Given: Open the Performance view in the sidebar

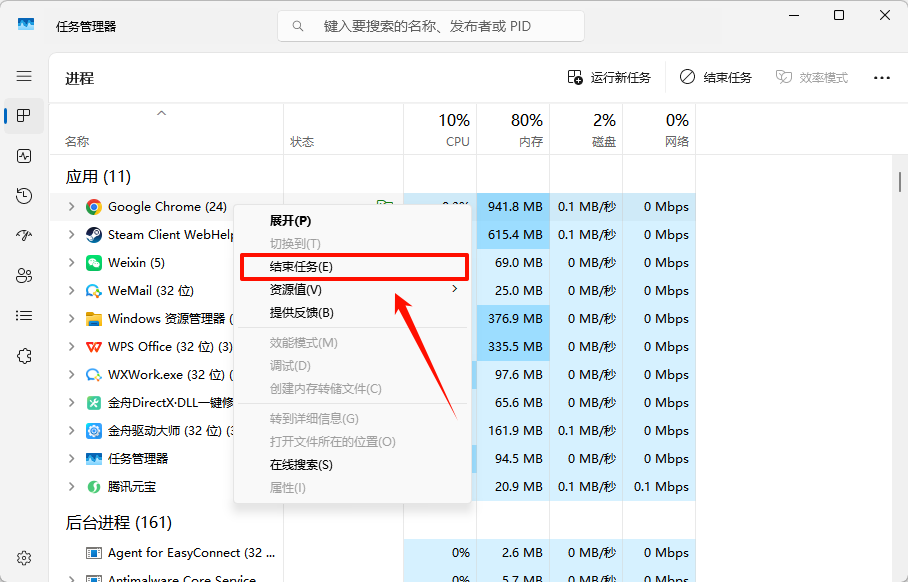Looking at the screenshot, I should point(22,155).
